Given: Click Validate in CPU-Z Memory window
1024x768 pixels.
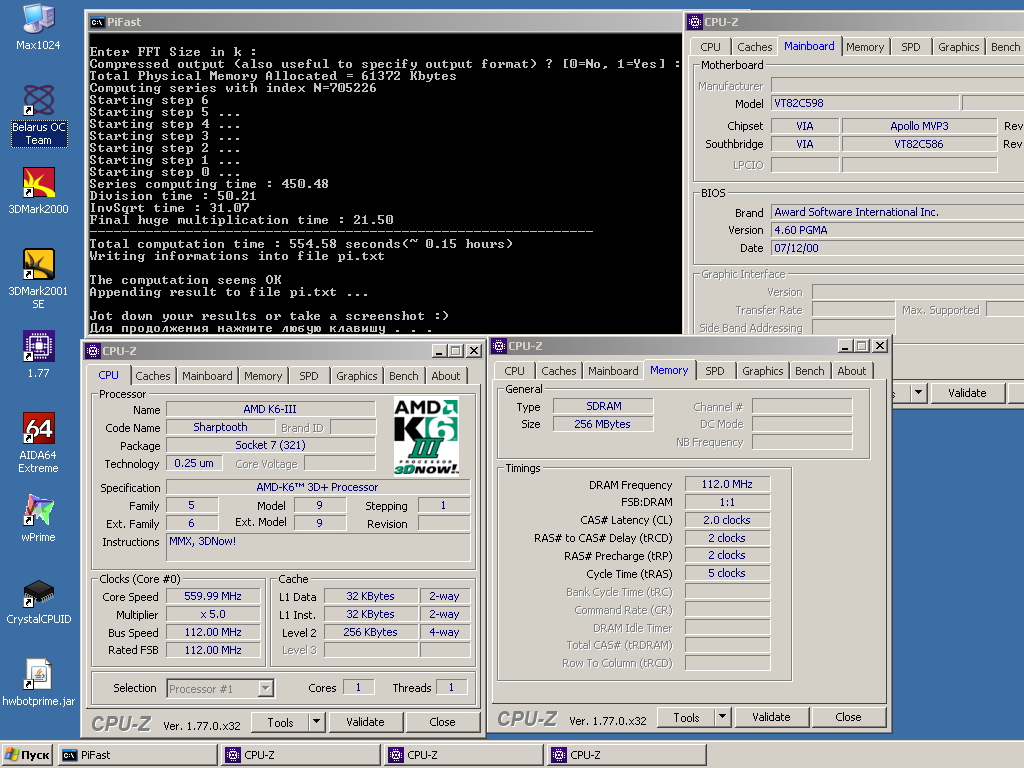Looking at the screenshot, I should [x=771, y=717].
